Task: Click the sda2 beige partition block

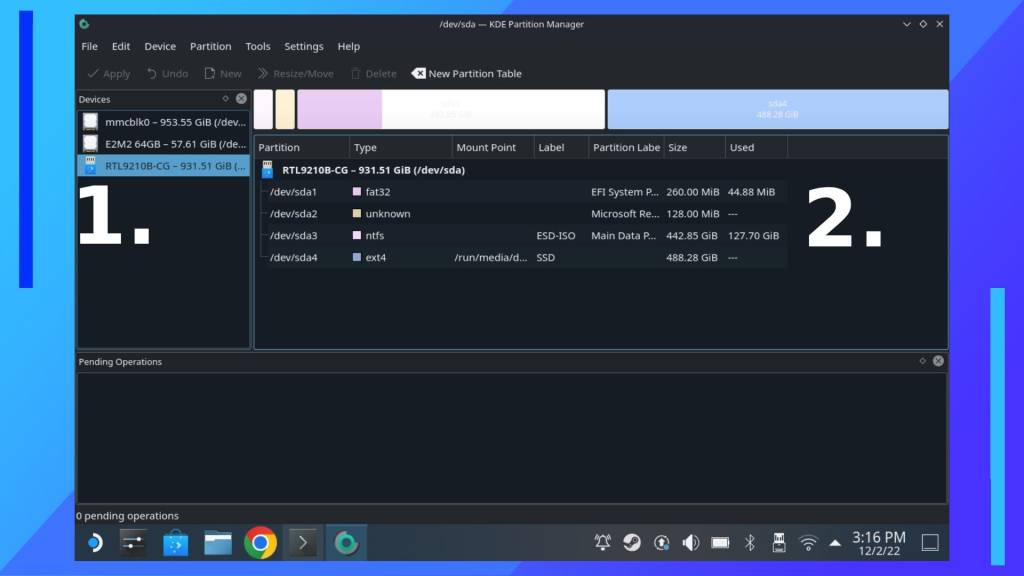Action: pos(285,109)
